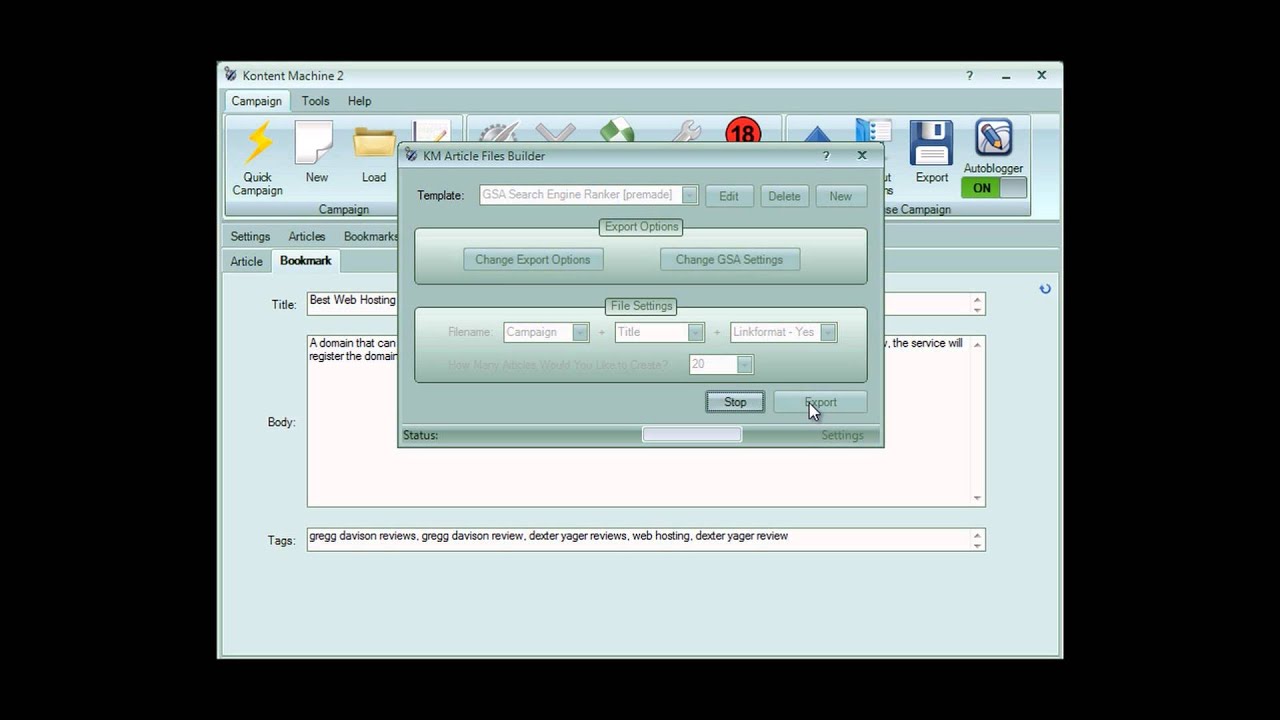
Task: Open the Help menu
Action: (x=360, y=101)
